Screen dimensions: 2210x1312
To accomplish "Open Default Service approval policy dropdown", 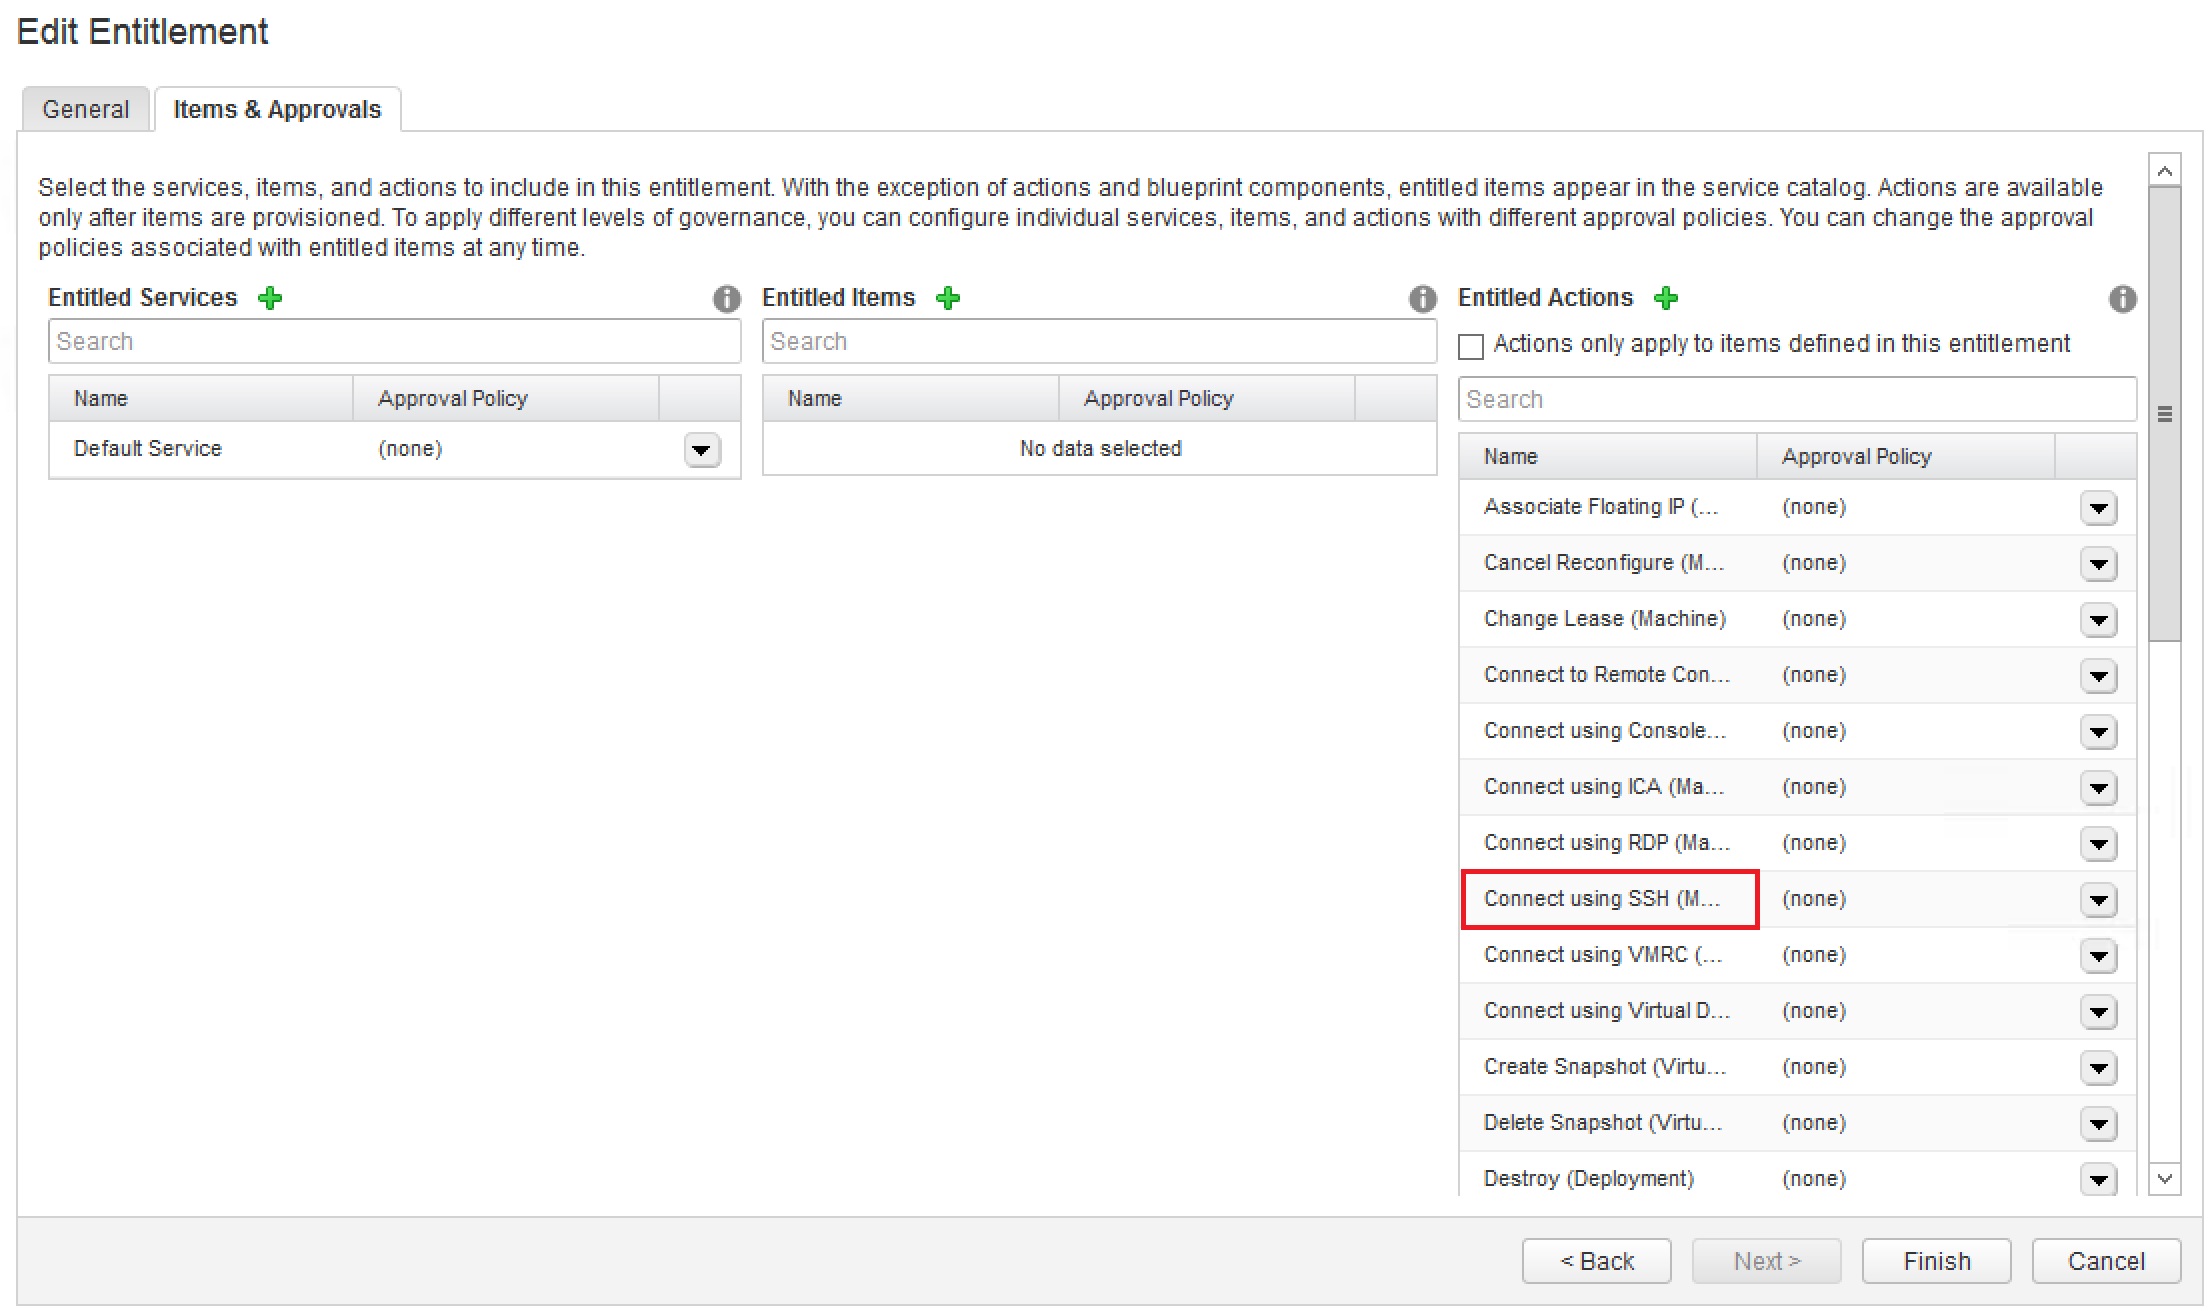I will point(702,450).
